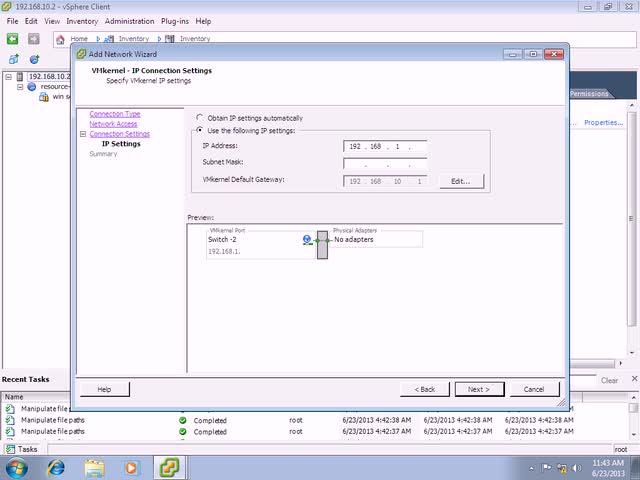
Task: Click the green back navigation arrow
Action: [13, 39]
